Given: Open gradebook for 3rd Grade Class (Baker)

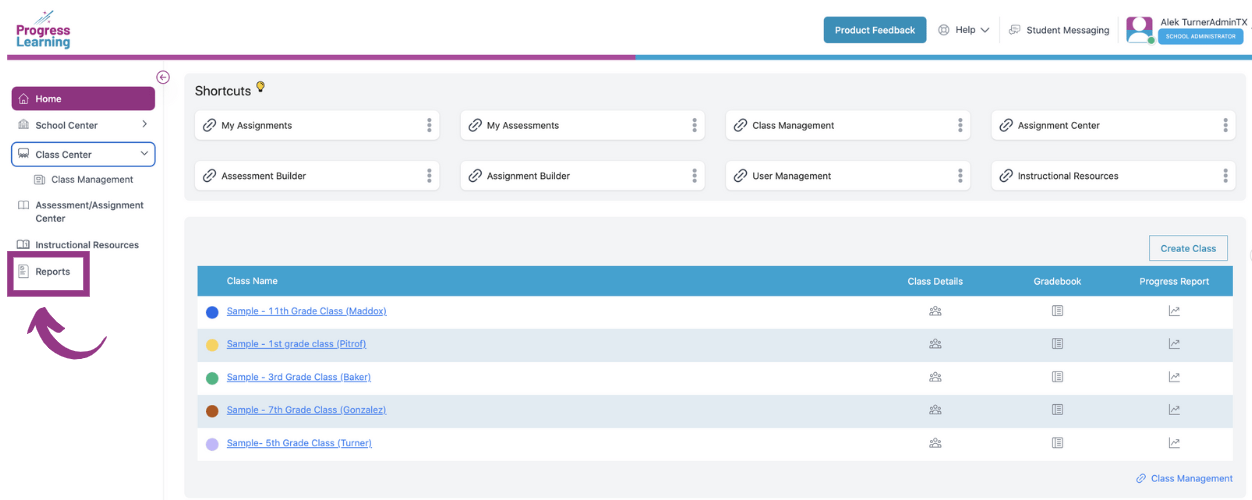Looking at the screenshot, I should click(x=1057, y=377).
